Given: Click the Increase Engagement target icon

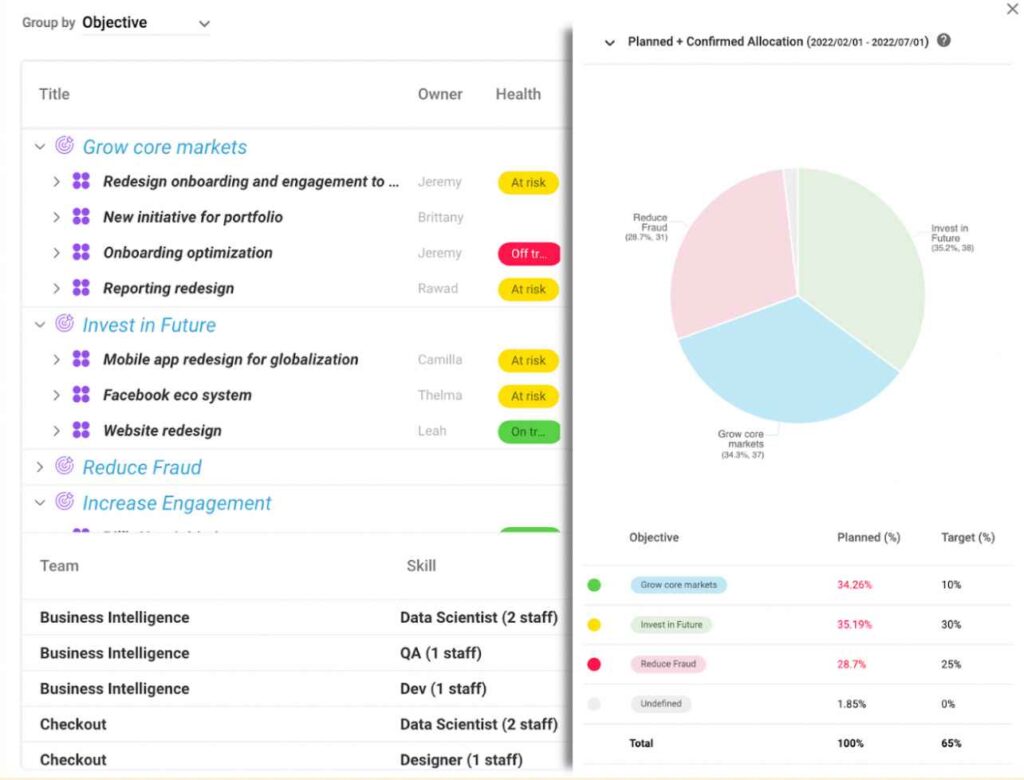Looking at the screenshot, I should 65,502.
